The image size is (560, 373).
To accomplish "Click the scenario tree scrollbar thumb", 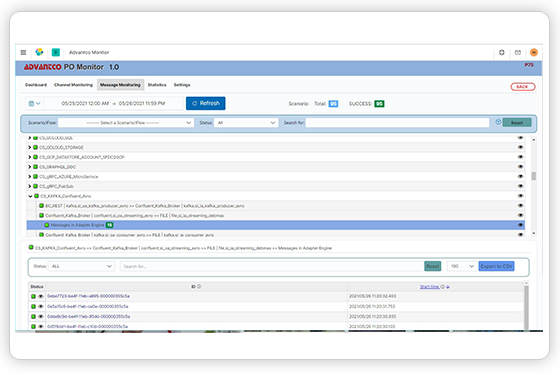I will pos(534,176).
